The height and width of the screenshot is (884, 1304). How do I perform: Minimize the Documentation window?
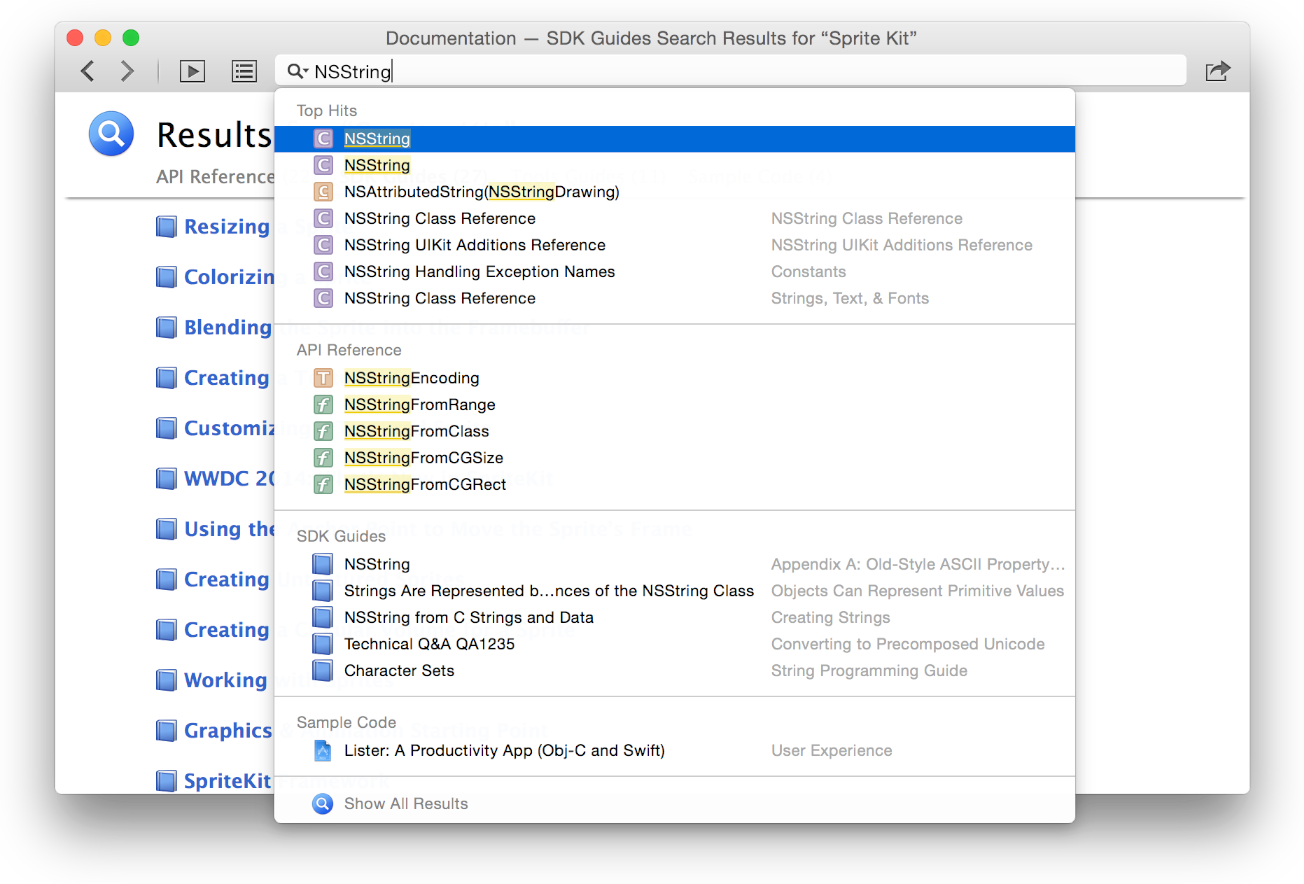coord(103,38)
